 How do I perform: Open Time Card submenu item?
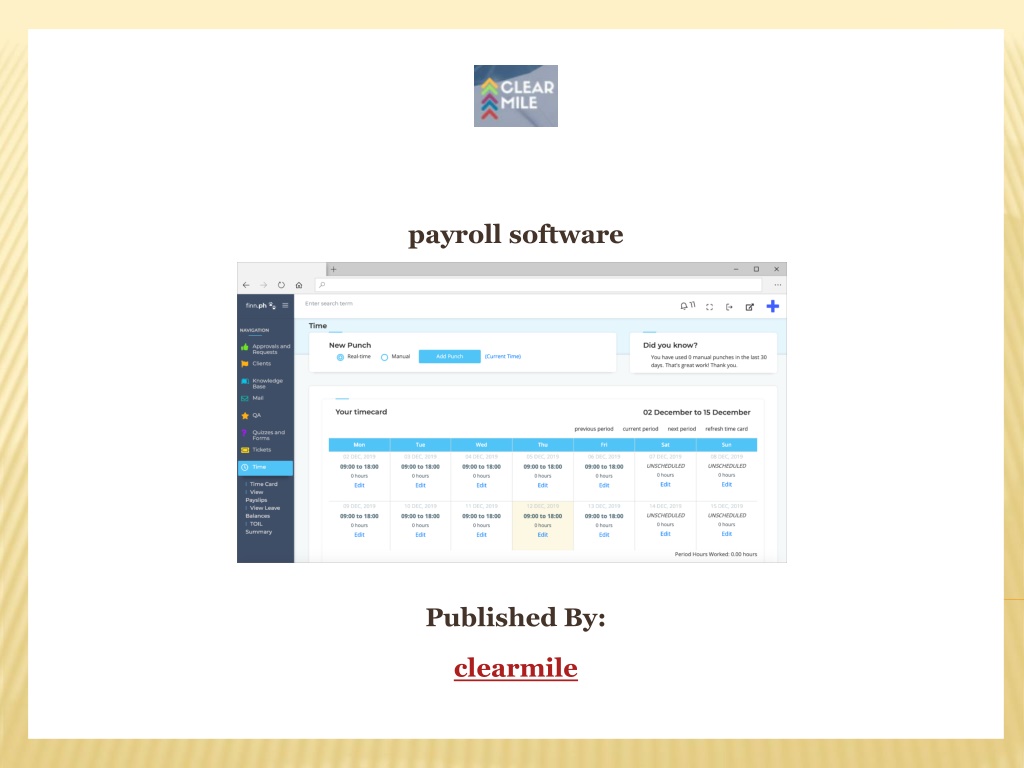click(x=263, y=484)
